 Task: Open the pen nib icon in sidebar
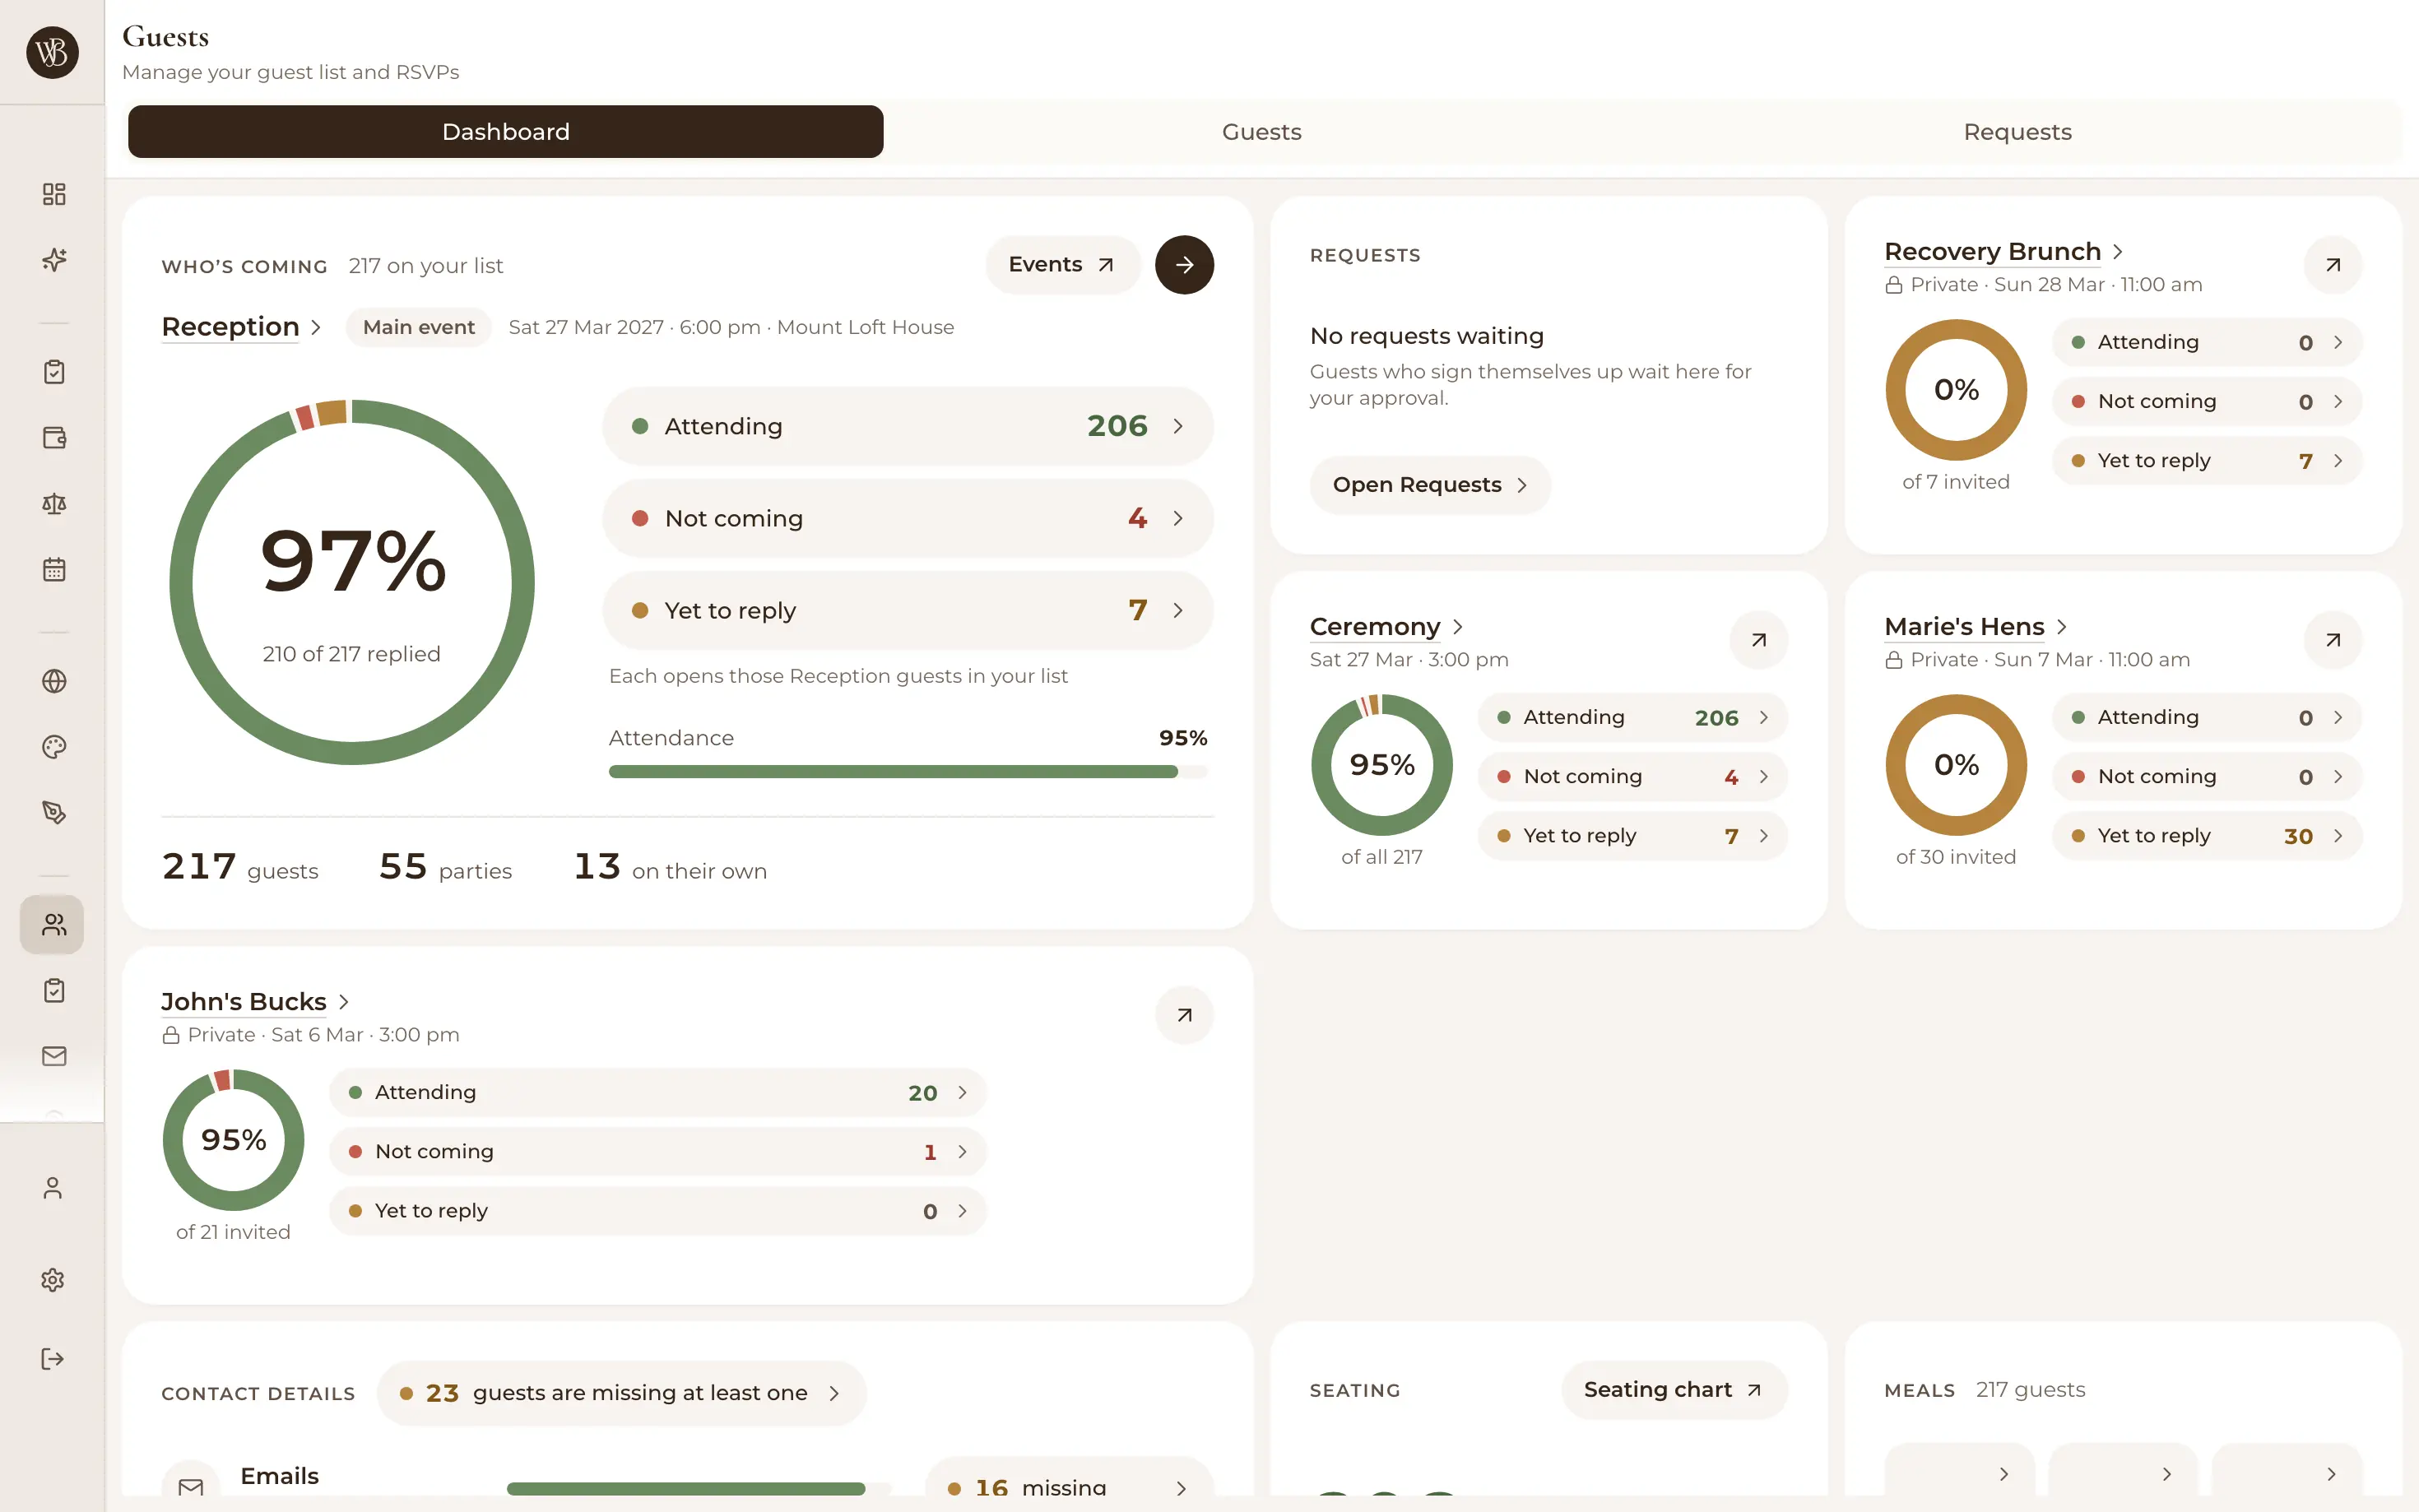pyautogui.click(x=54, y=813)
